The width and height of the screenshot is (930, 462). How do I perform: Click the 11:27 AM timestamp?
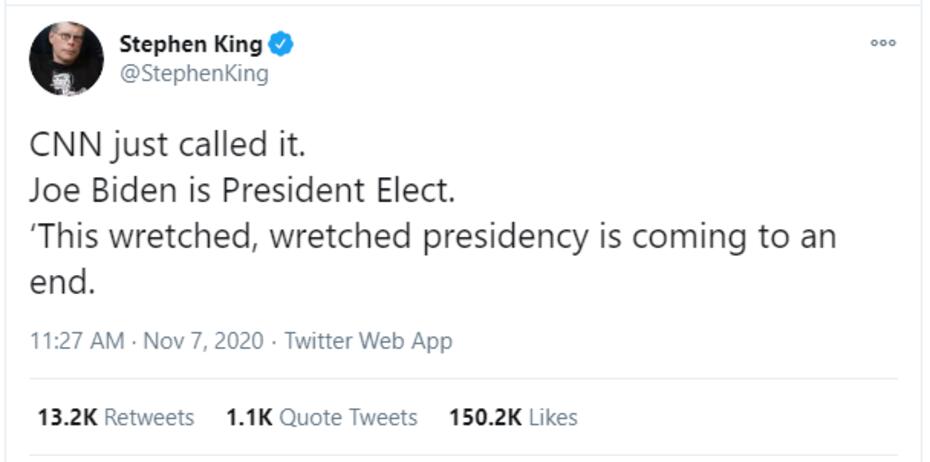pyautogui.click(x=77, y=341)
